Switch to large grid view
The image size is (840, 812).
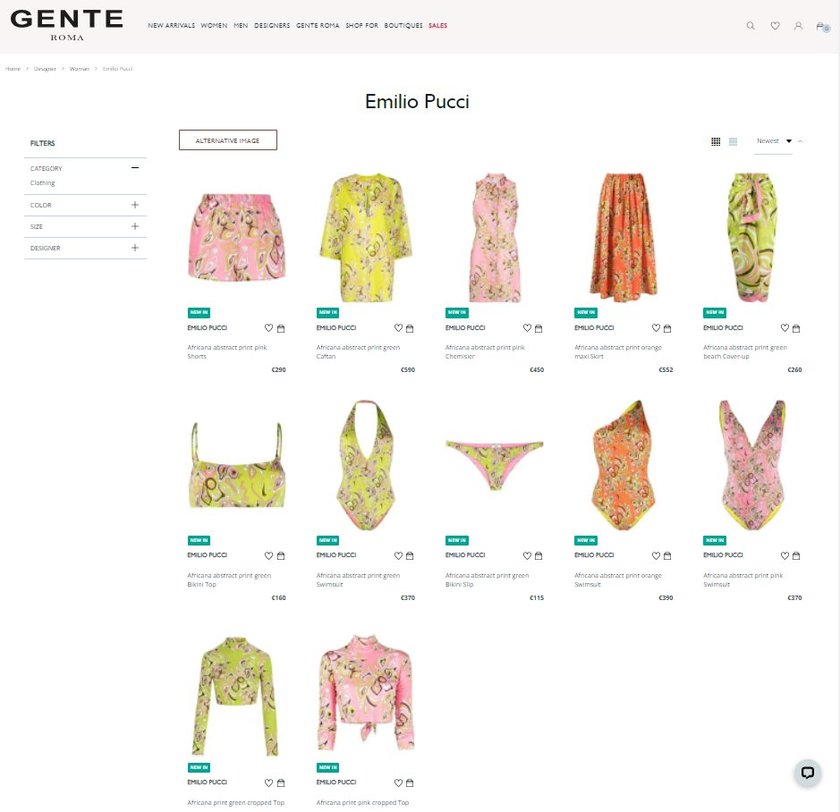[x=733, y=141]
